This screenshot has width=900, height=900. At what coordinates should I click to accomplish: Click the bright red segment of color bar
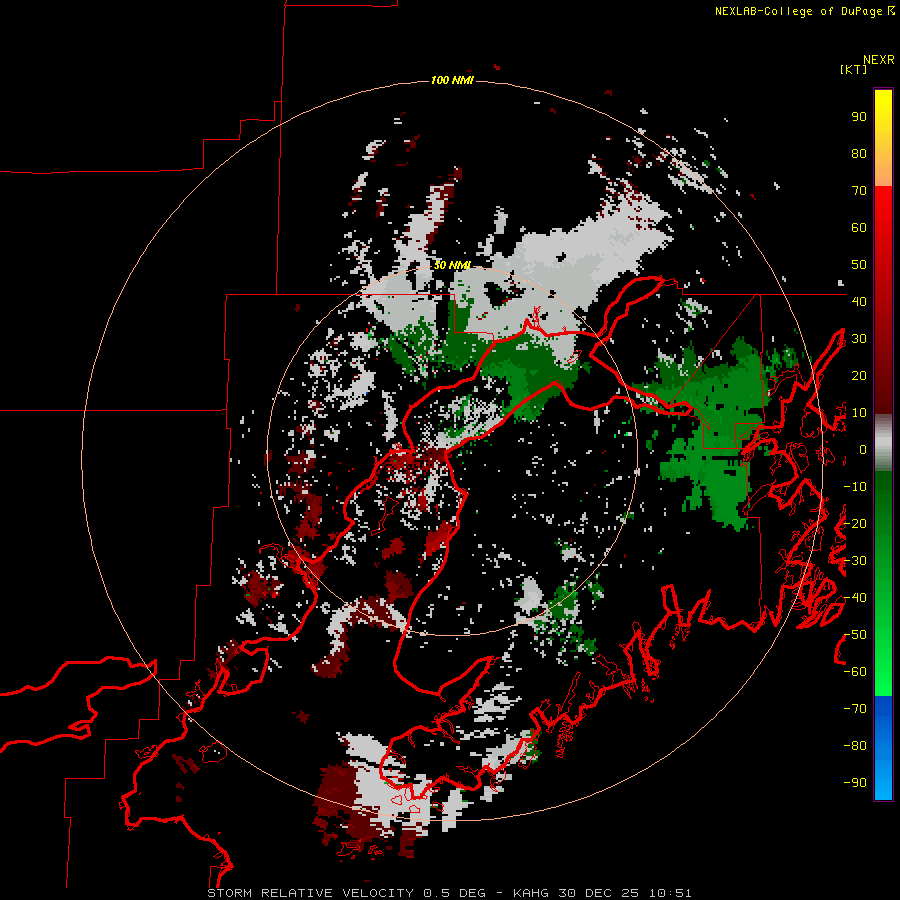883,230
